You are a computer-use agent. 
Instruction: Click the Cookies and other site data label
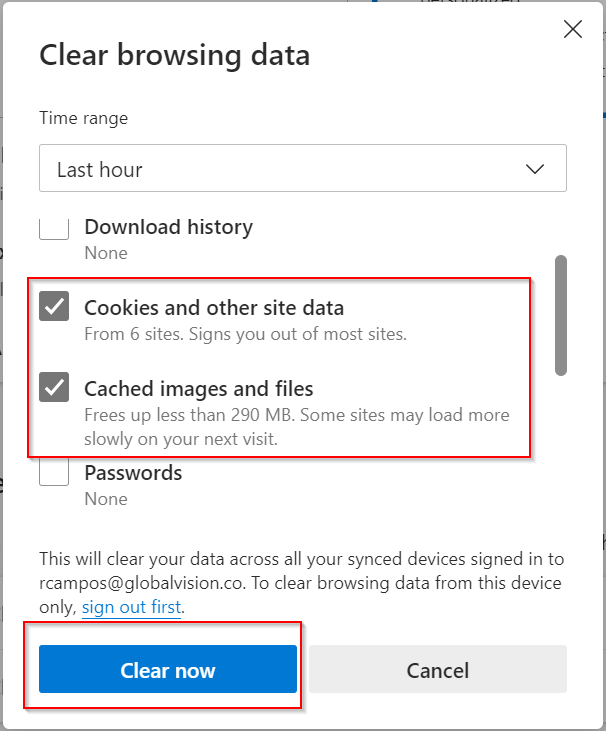pyautogui.click(x=214, y=307)
